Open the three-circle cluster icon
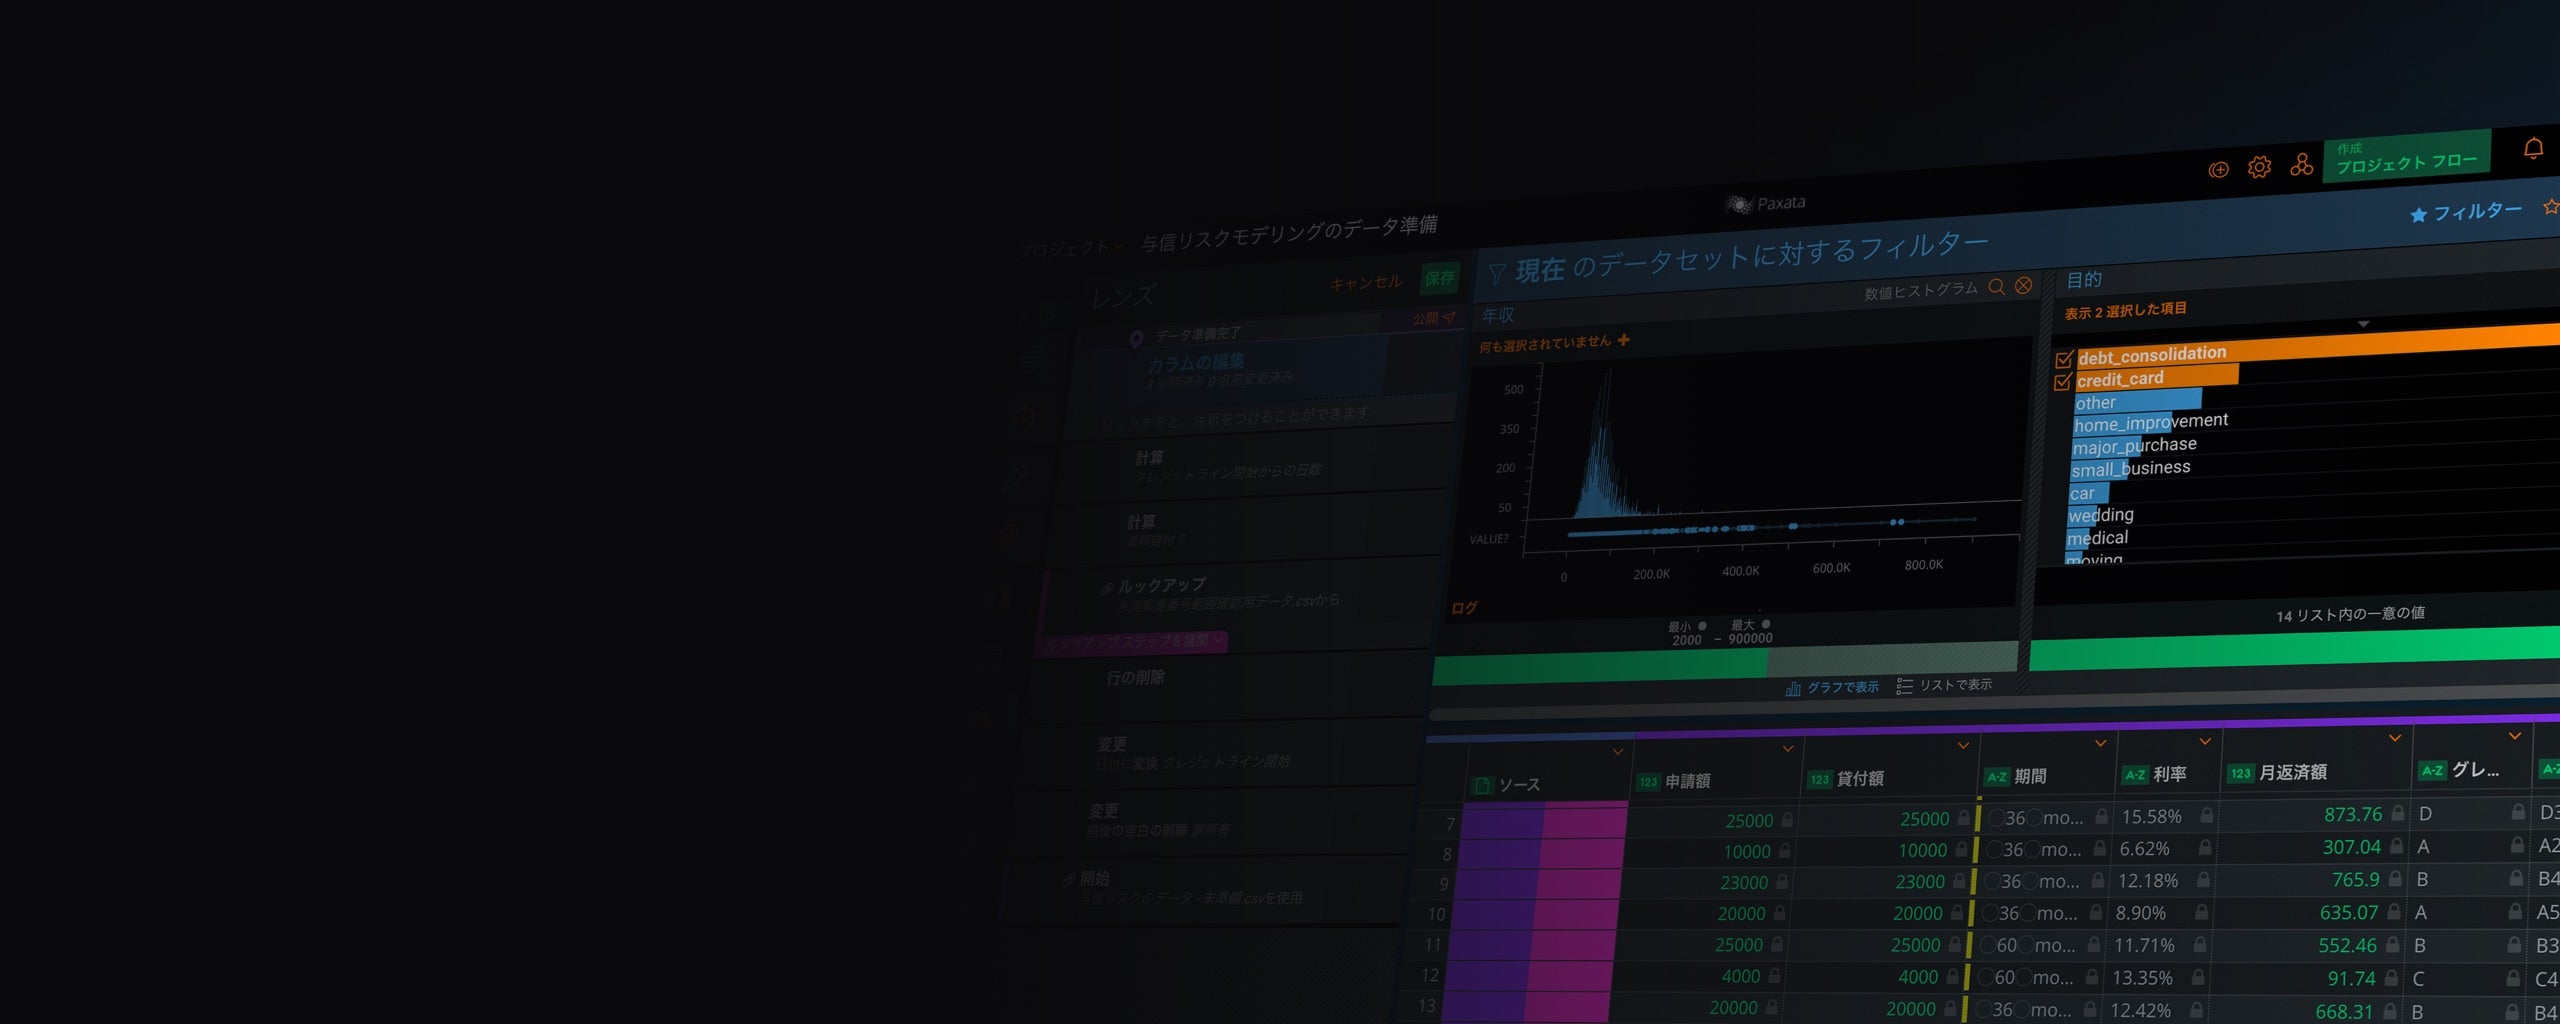Screen dimensions: 2560x1024 [2301, 164]
